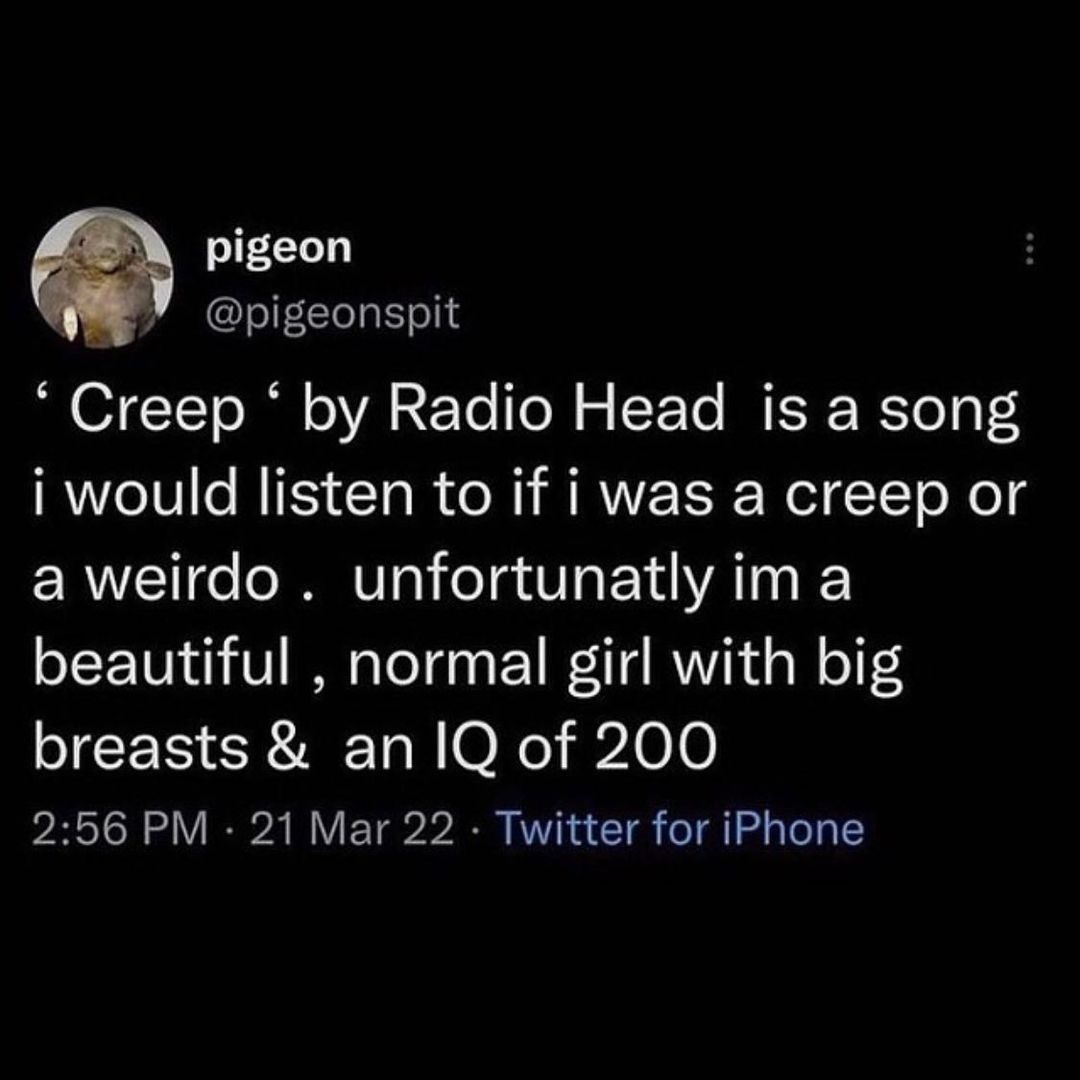The image size is (1080, 1080).
Task: Open pigeon's profile picture
Action: click(102, 278)
